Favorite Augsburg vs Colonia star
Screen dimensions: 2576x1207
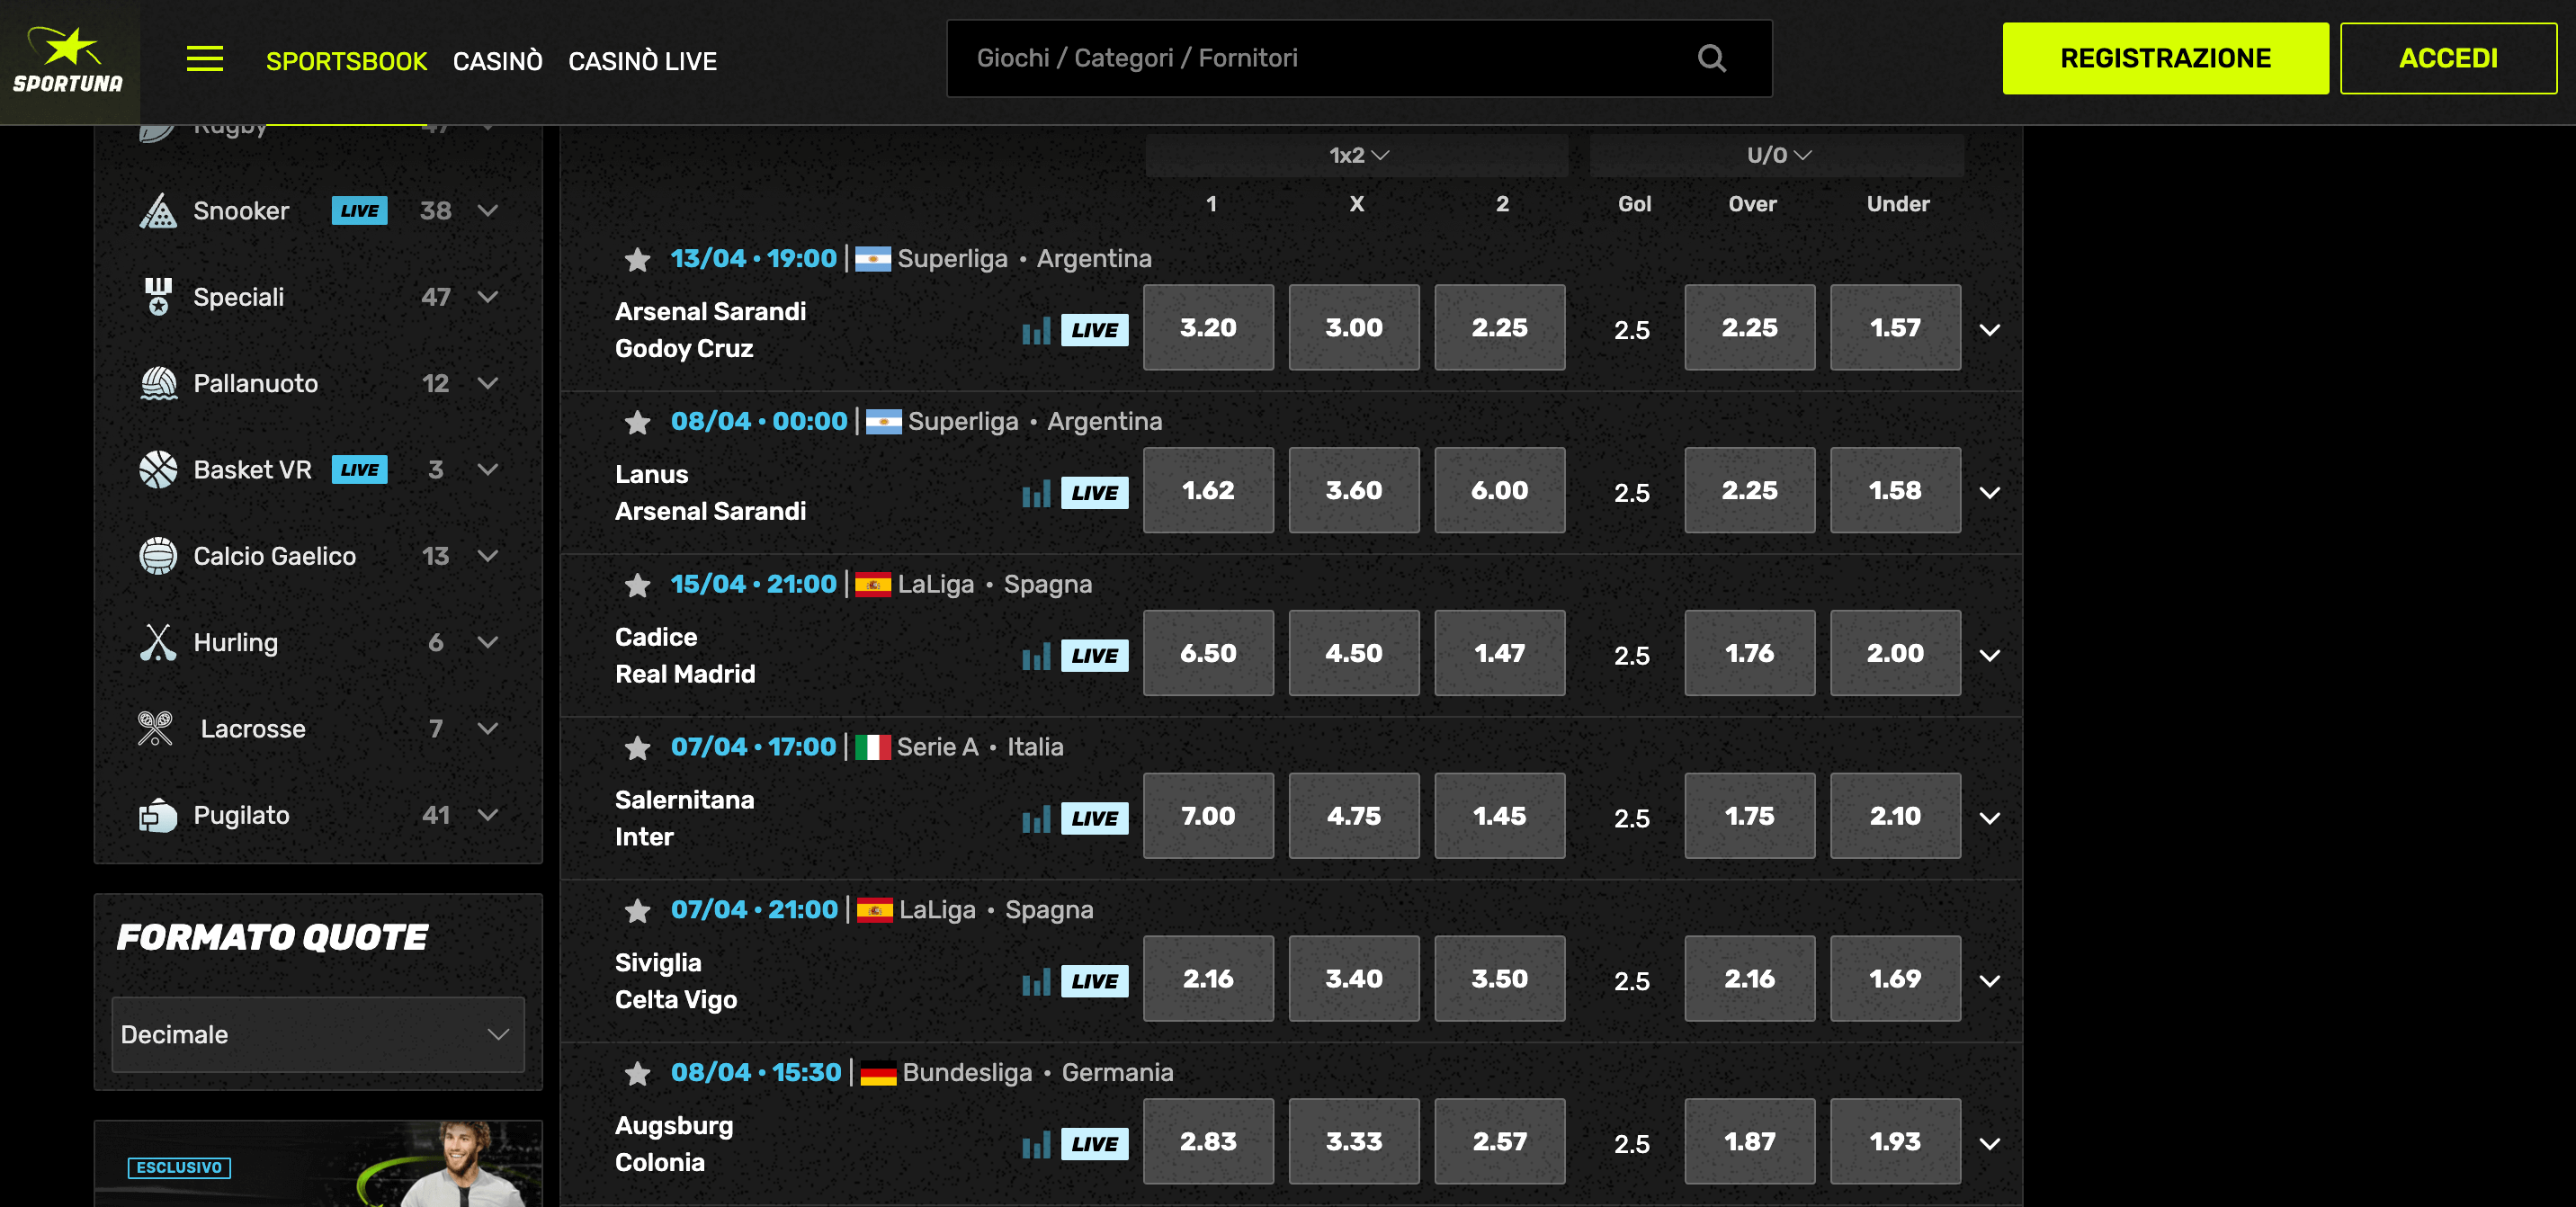[x=637, y=1074]
